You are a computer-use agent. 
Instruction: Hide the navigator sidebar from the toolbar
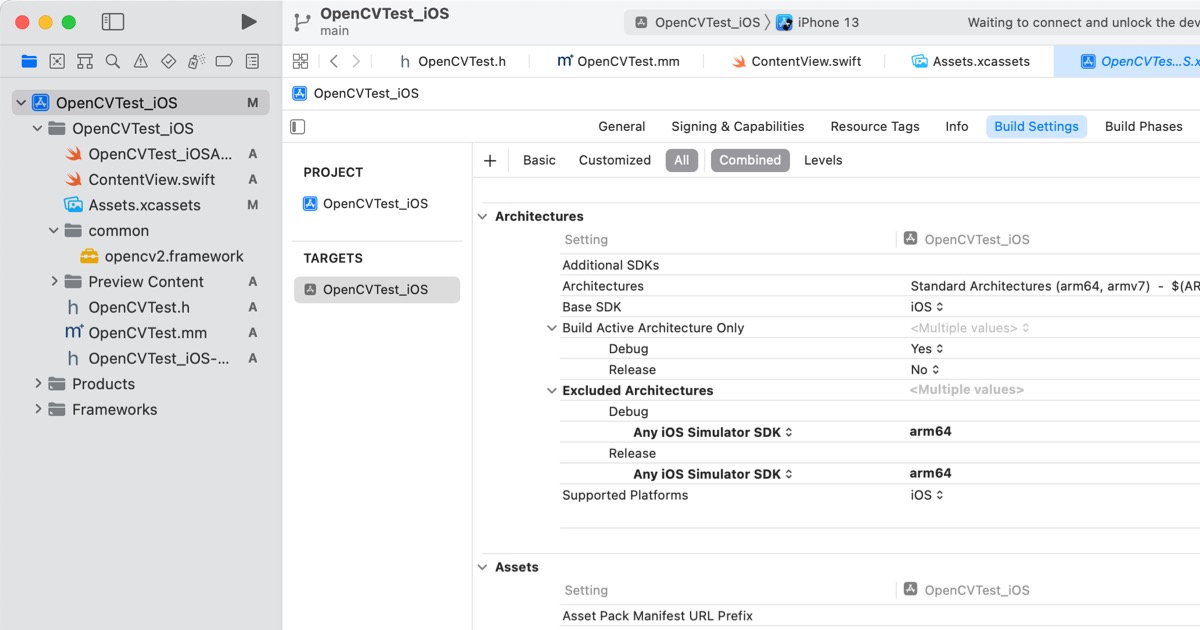113,22
